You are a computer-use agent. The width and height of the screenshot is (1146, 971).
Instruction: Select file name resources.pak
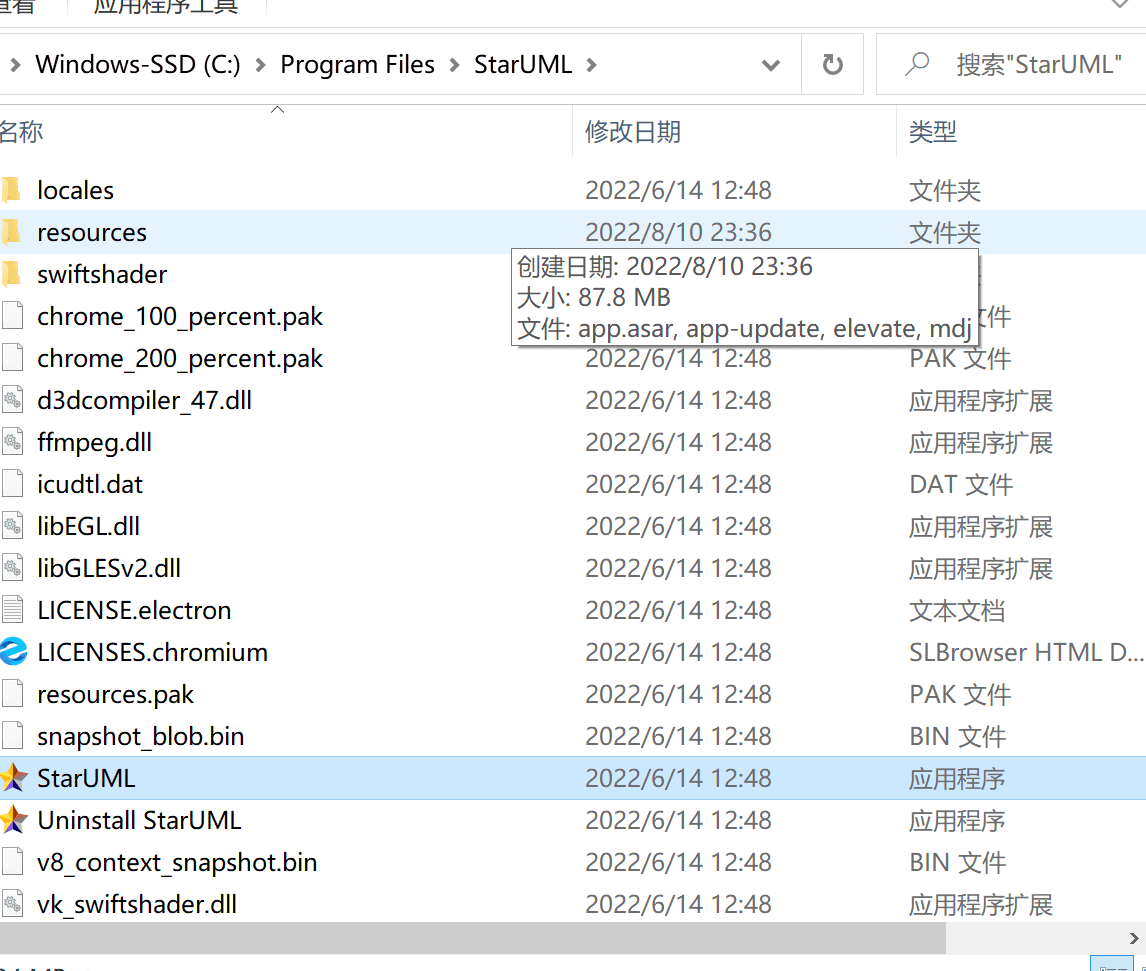point(115,694)
